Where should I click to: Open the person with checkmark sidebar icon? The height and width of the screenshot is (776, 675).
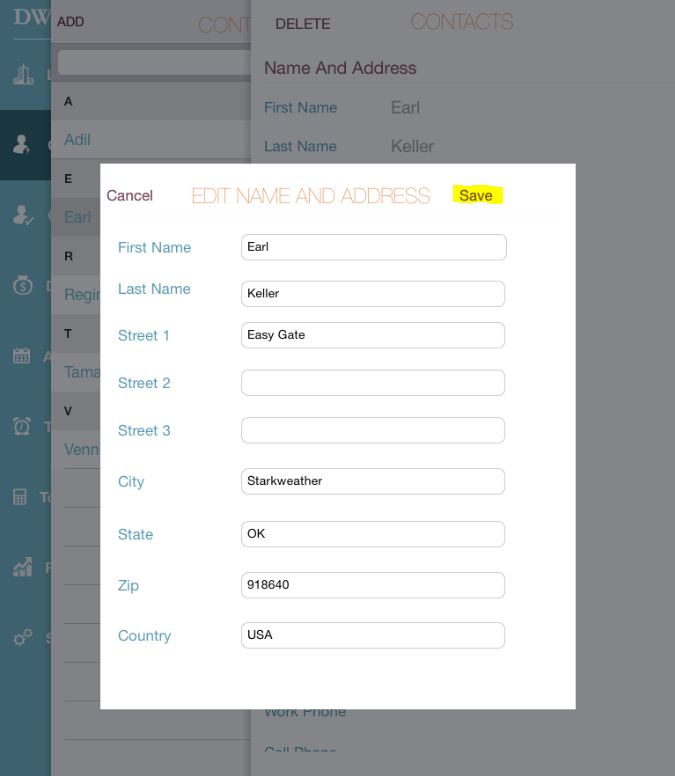point(23,215)
